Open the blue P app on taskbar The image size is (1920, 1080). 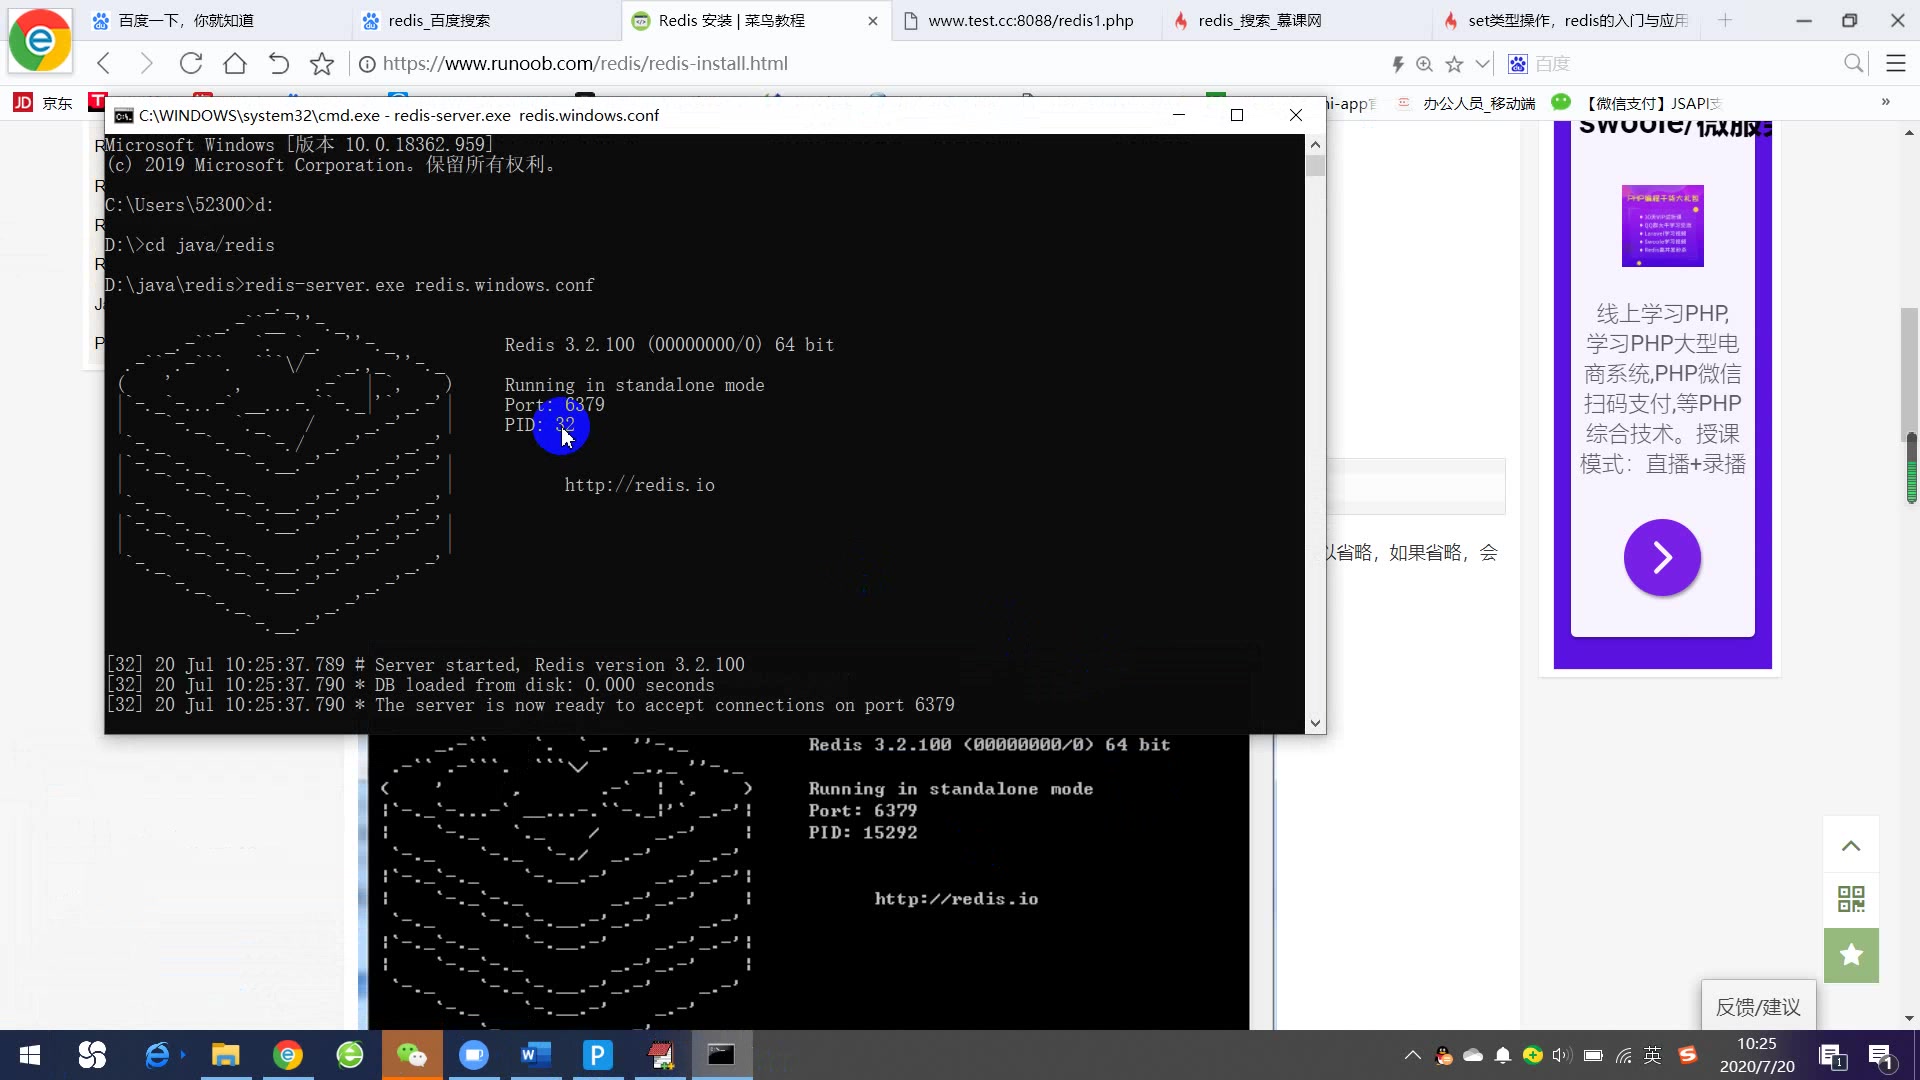click(598, 1055)
